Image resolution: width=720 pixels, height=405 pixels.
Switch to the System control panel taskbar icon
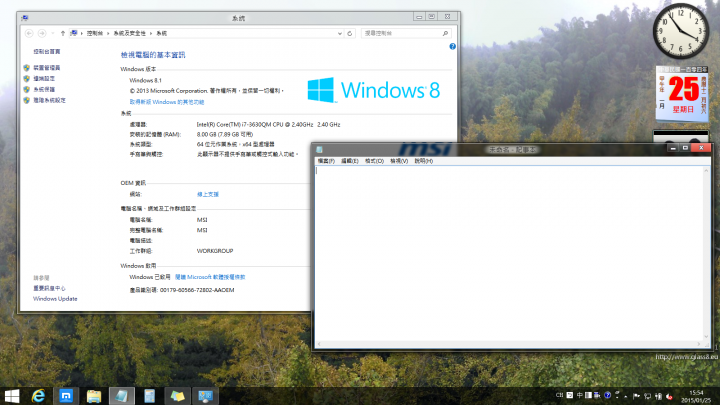tap(205, 396)
